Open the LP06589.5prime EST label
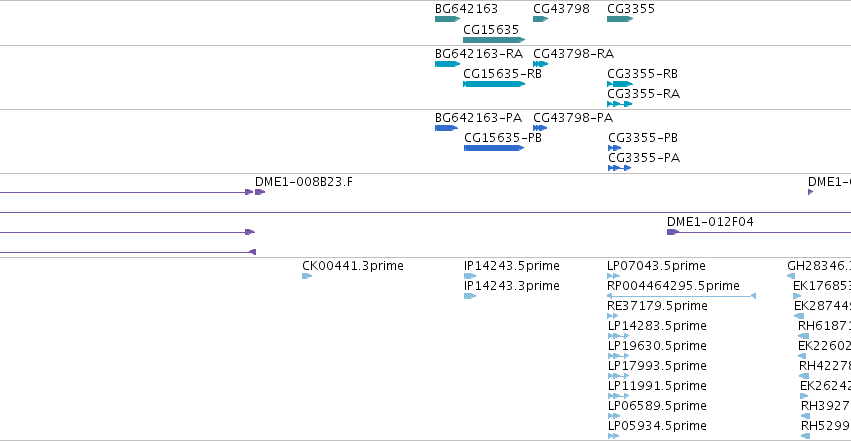Viewport: 851px width, 441px height. point(657,406)
